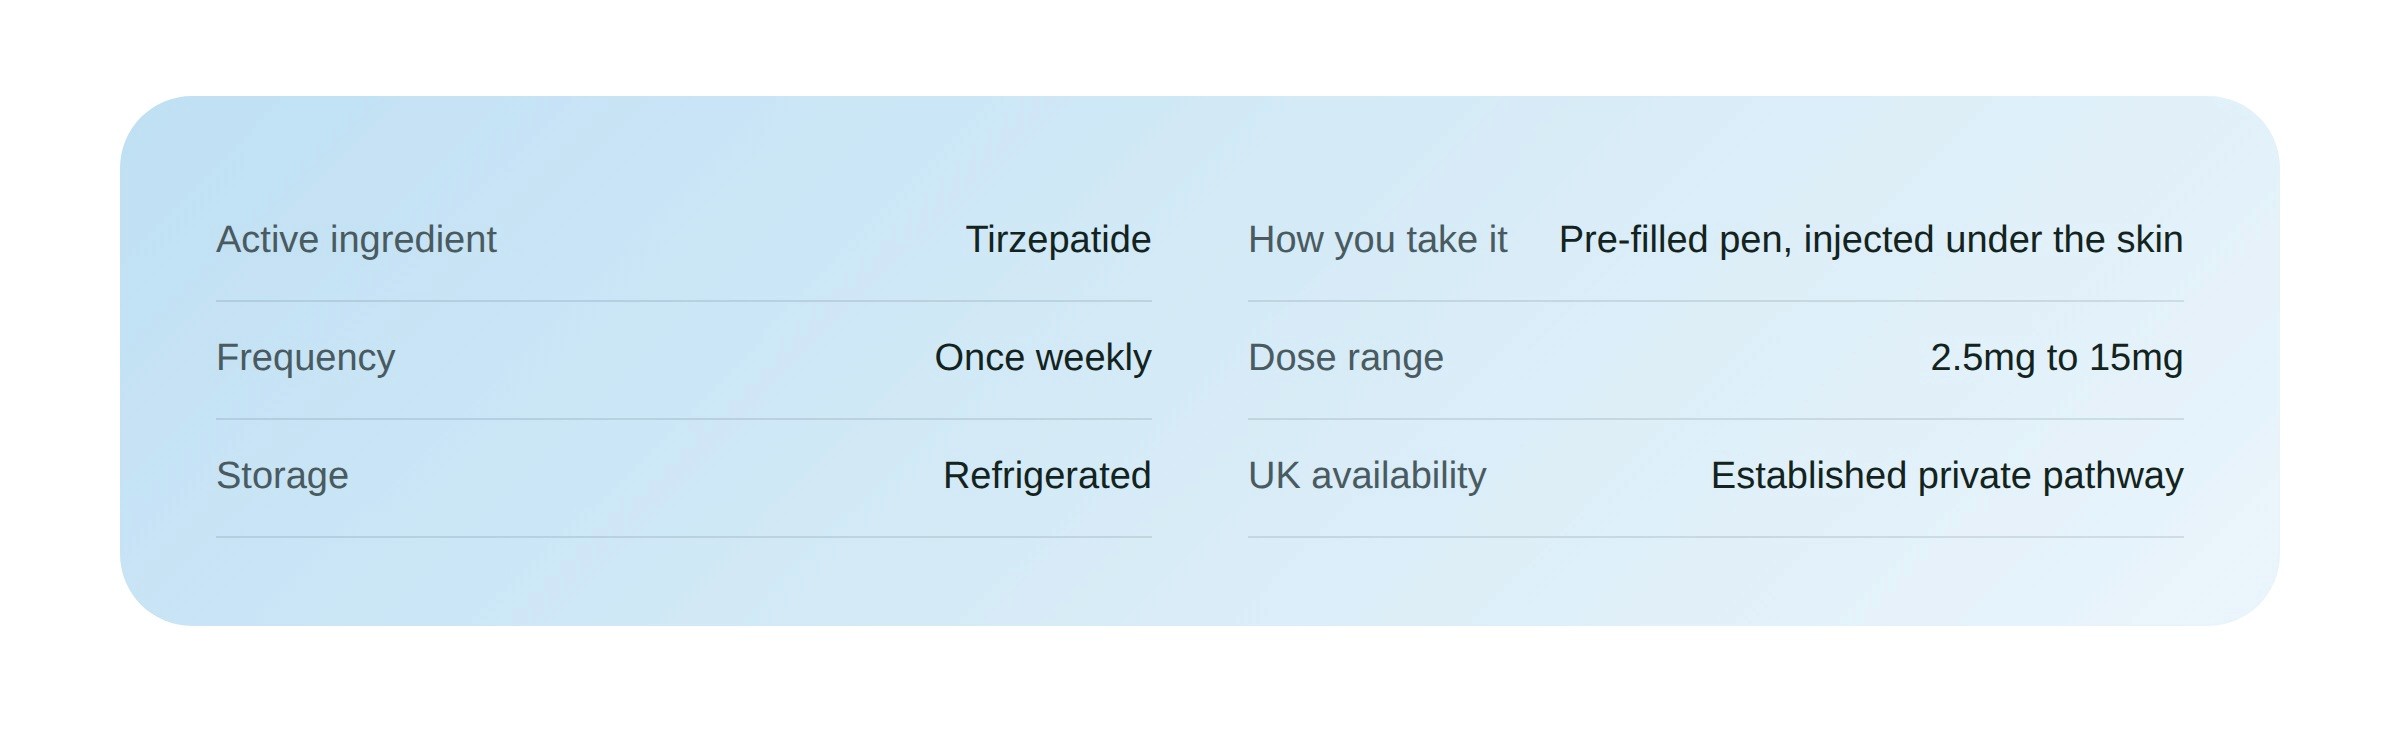Click the divider below How you take it row
This screenshot has height=738, width=2400.
tap(1716, 301)
